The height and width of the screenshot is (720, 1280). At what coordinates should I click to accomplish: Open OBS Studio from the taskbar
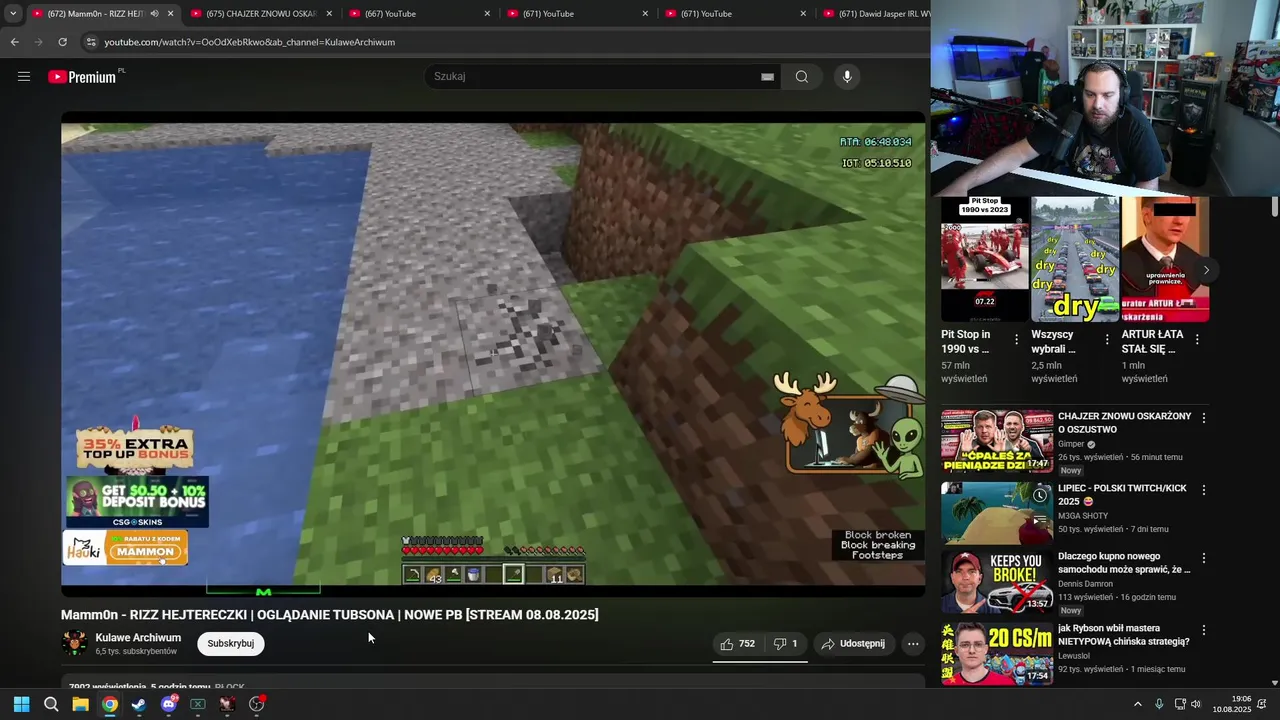click(x=257, y=704)
